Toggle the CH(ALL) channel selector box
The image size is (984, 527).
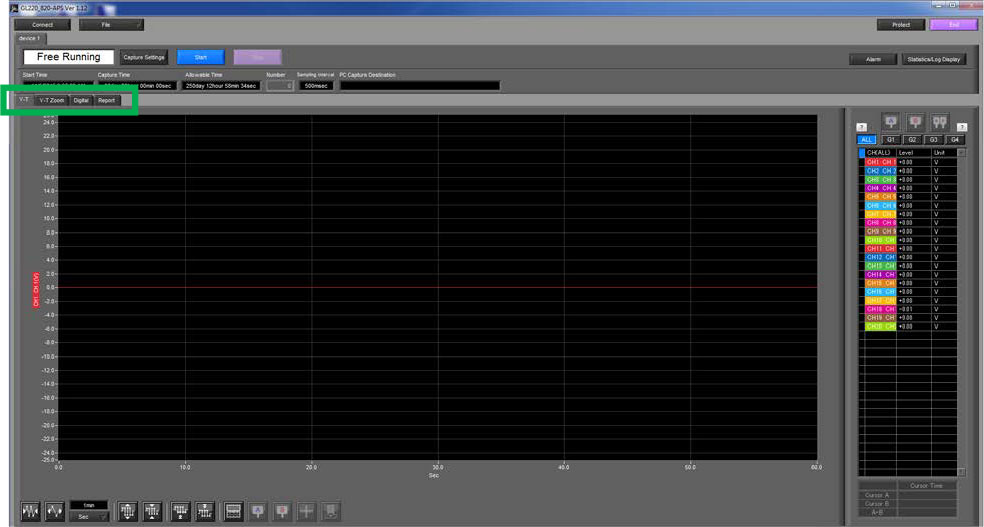[862, 152]
